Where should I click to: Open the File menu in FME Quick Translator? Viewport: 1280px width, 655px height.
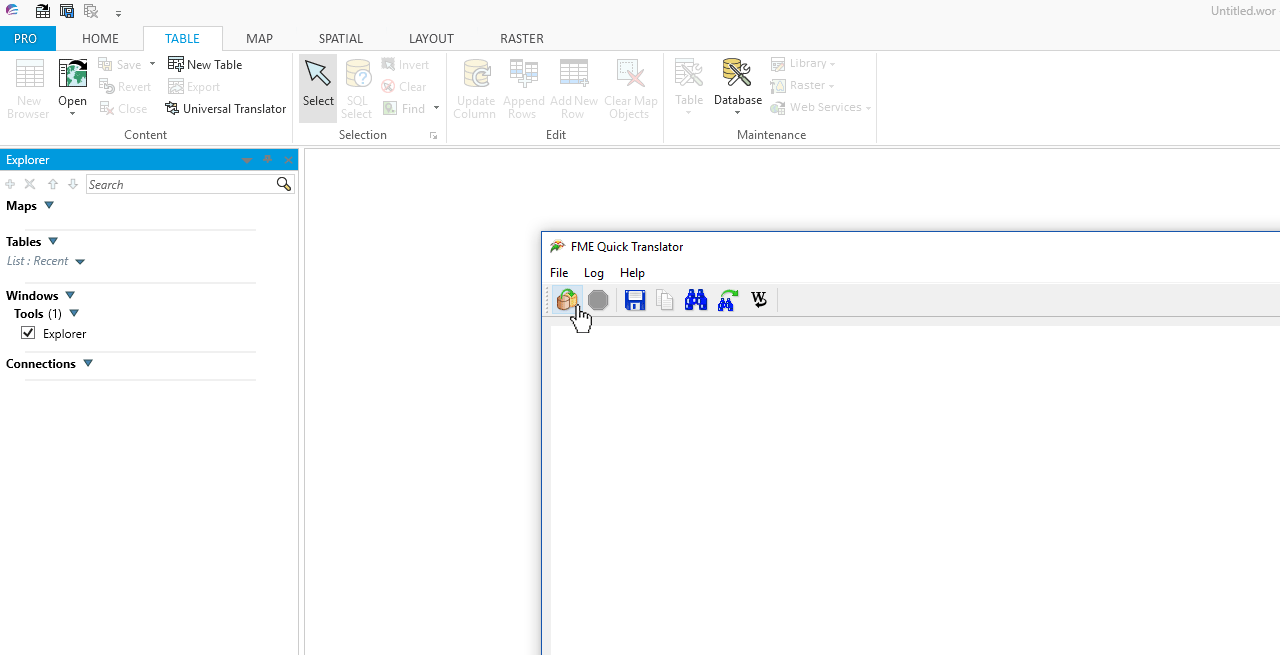click(x=559, y=273)
